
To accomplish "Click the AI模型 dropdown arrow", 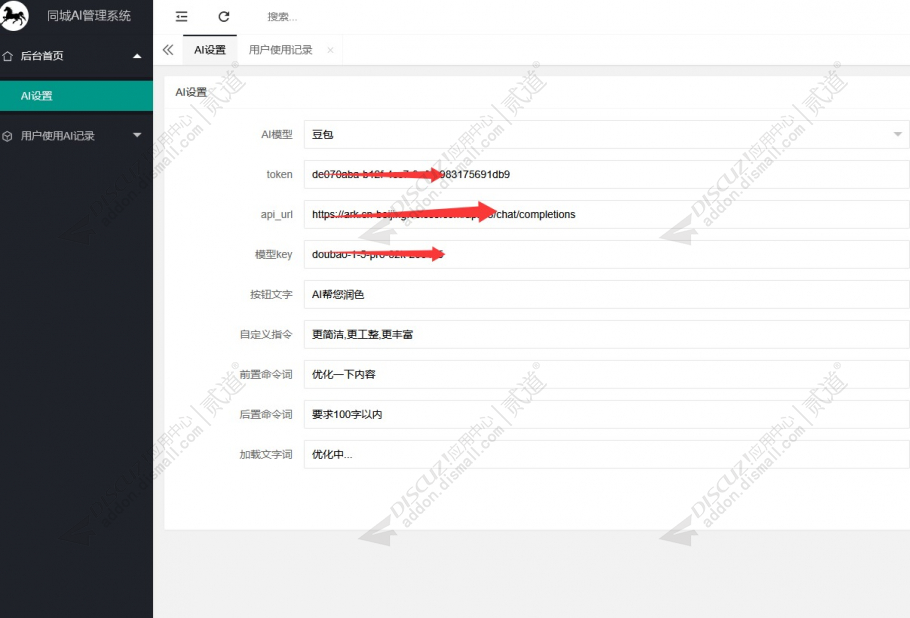I will pyautogui.click(x=897, y=135).
